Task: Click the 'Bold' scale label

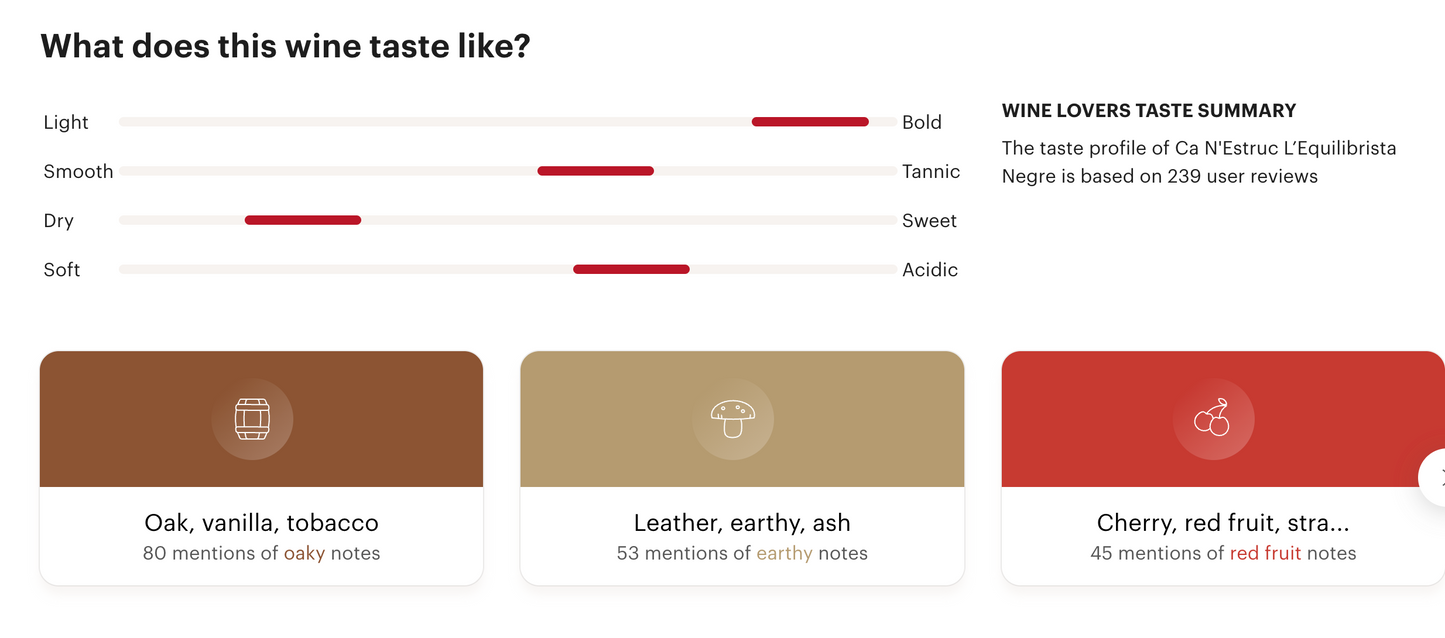Action: pyautogui.click(x=921, y=122)
